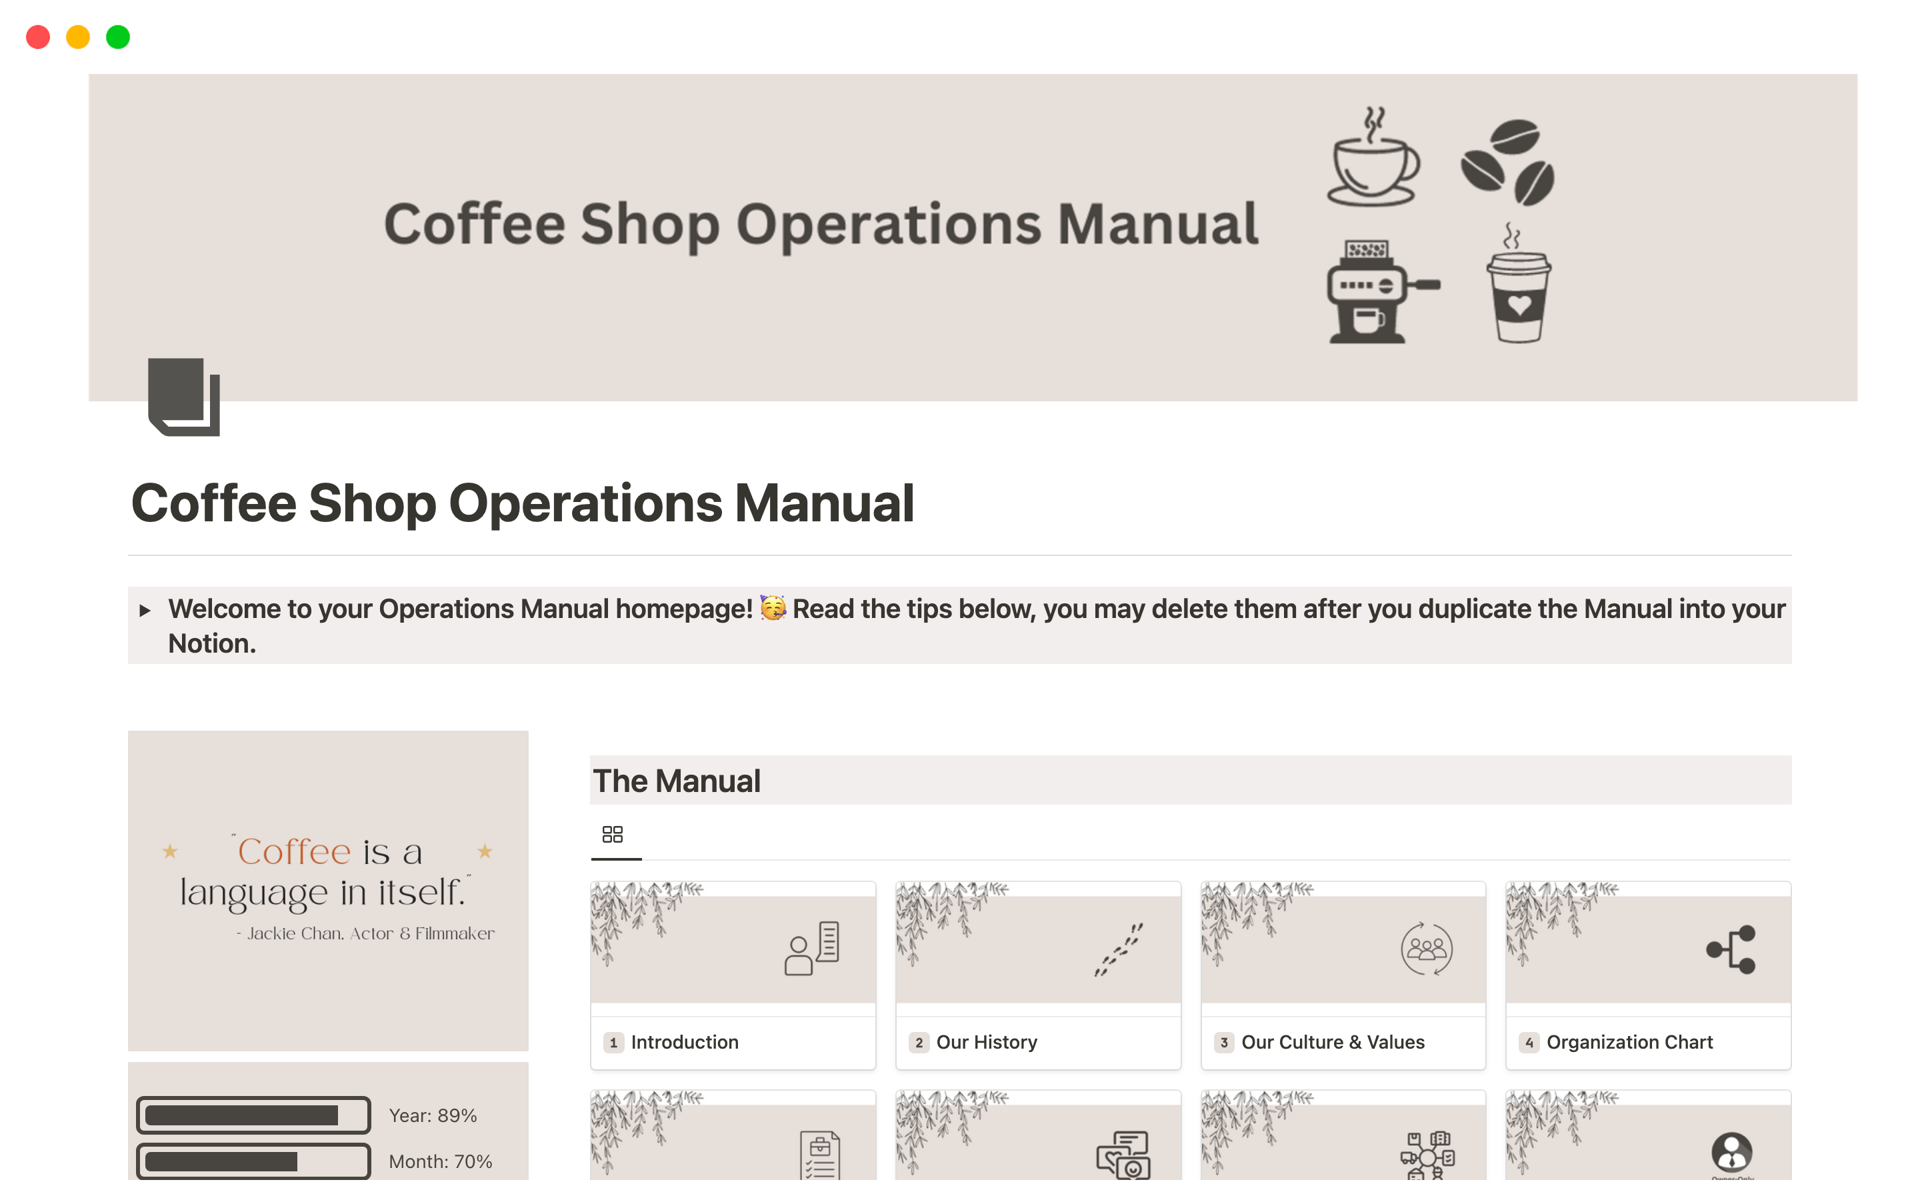Image resolution: width=1920 pixels, height=1200 pixels.
Task: Edit the page title text
Action: pyautogui.click(x=522, y=504)
